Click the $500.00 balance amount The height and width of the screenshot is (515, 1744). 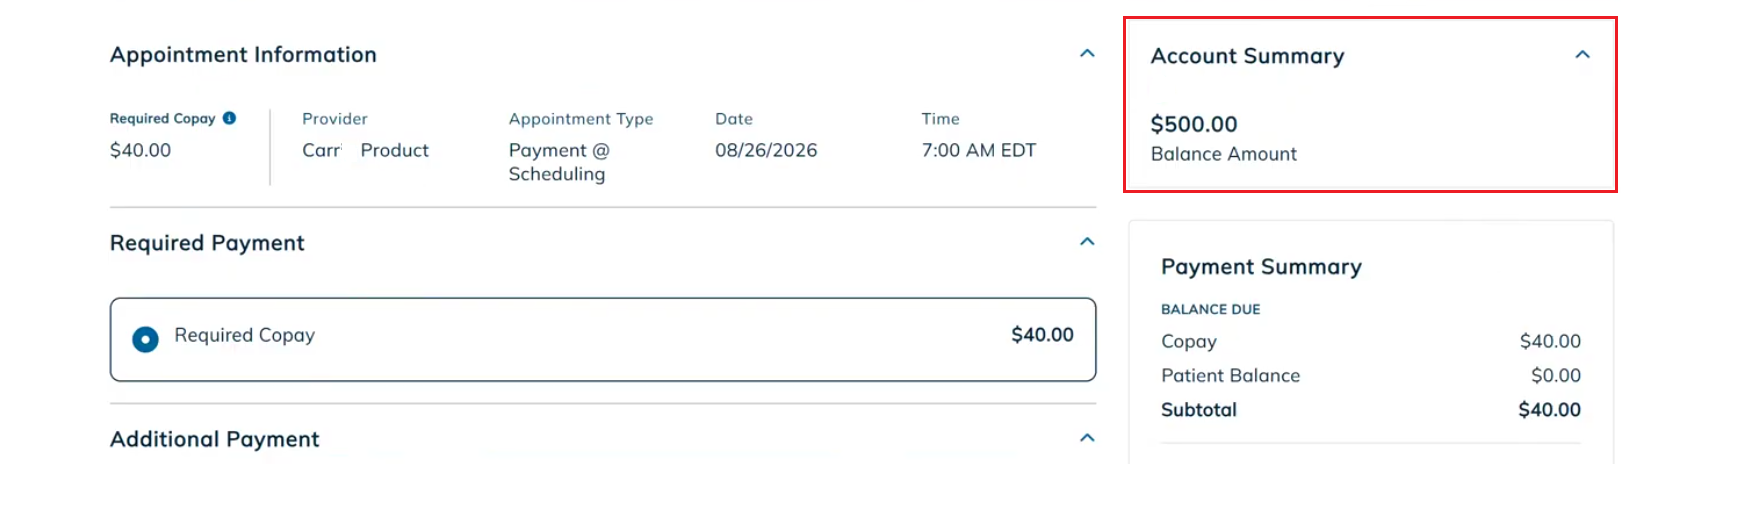pos(1194,124)
